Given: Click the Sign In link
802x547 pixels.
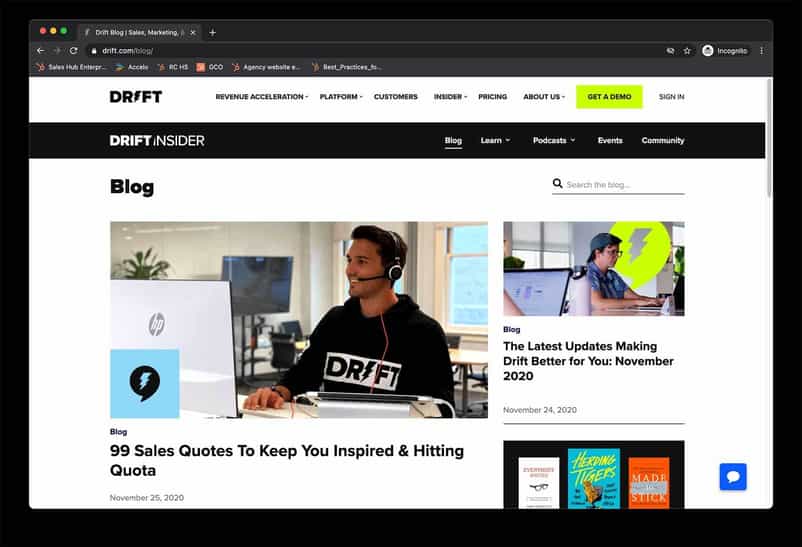Looking at the screenshot, I should pyautogui.click(x=672, y=97).
